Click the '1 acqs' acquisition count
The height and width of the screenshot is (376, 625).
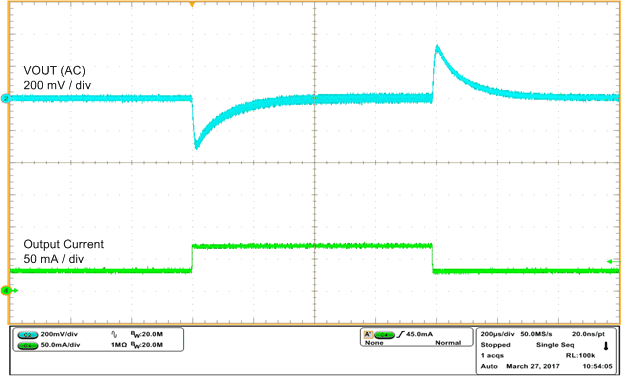point(492,356)
